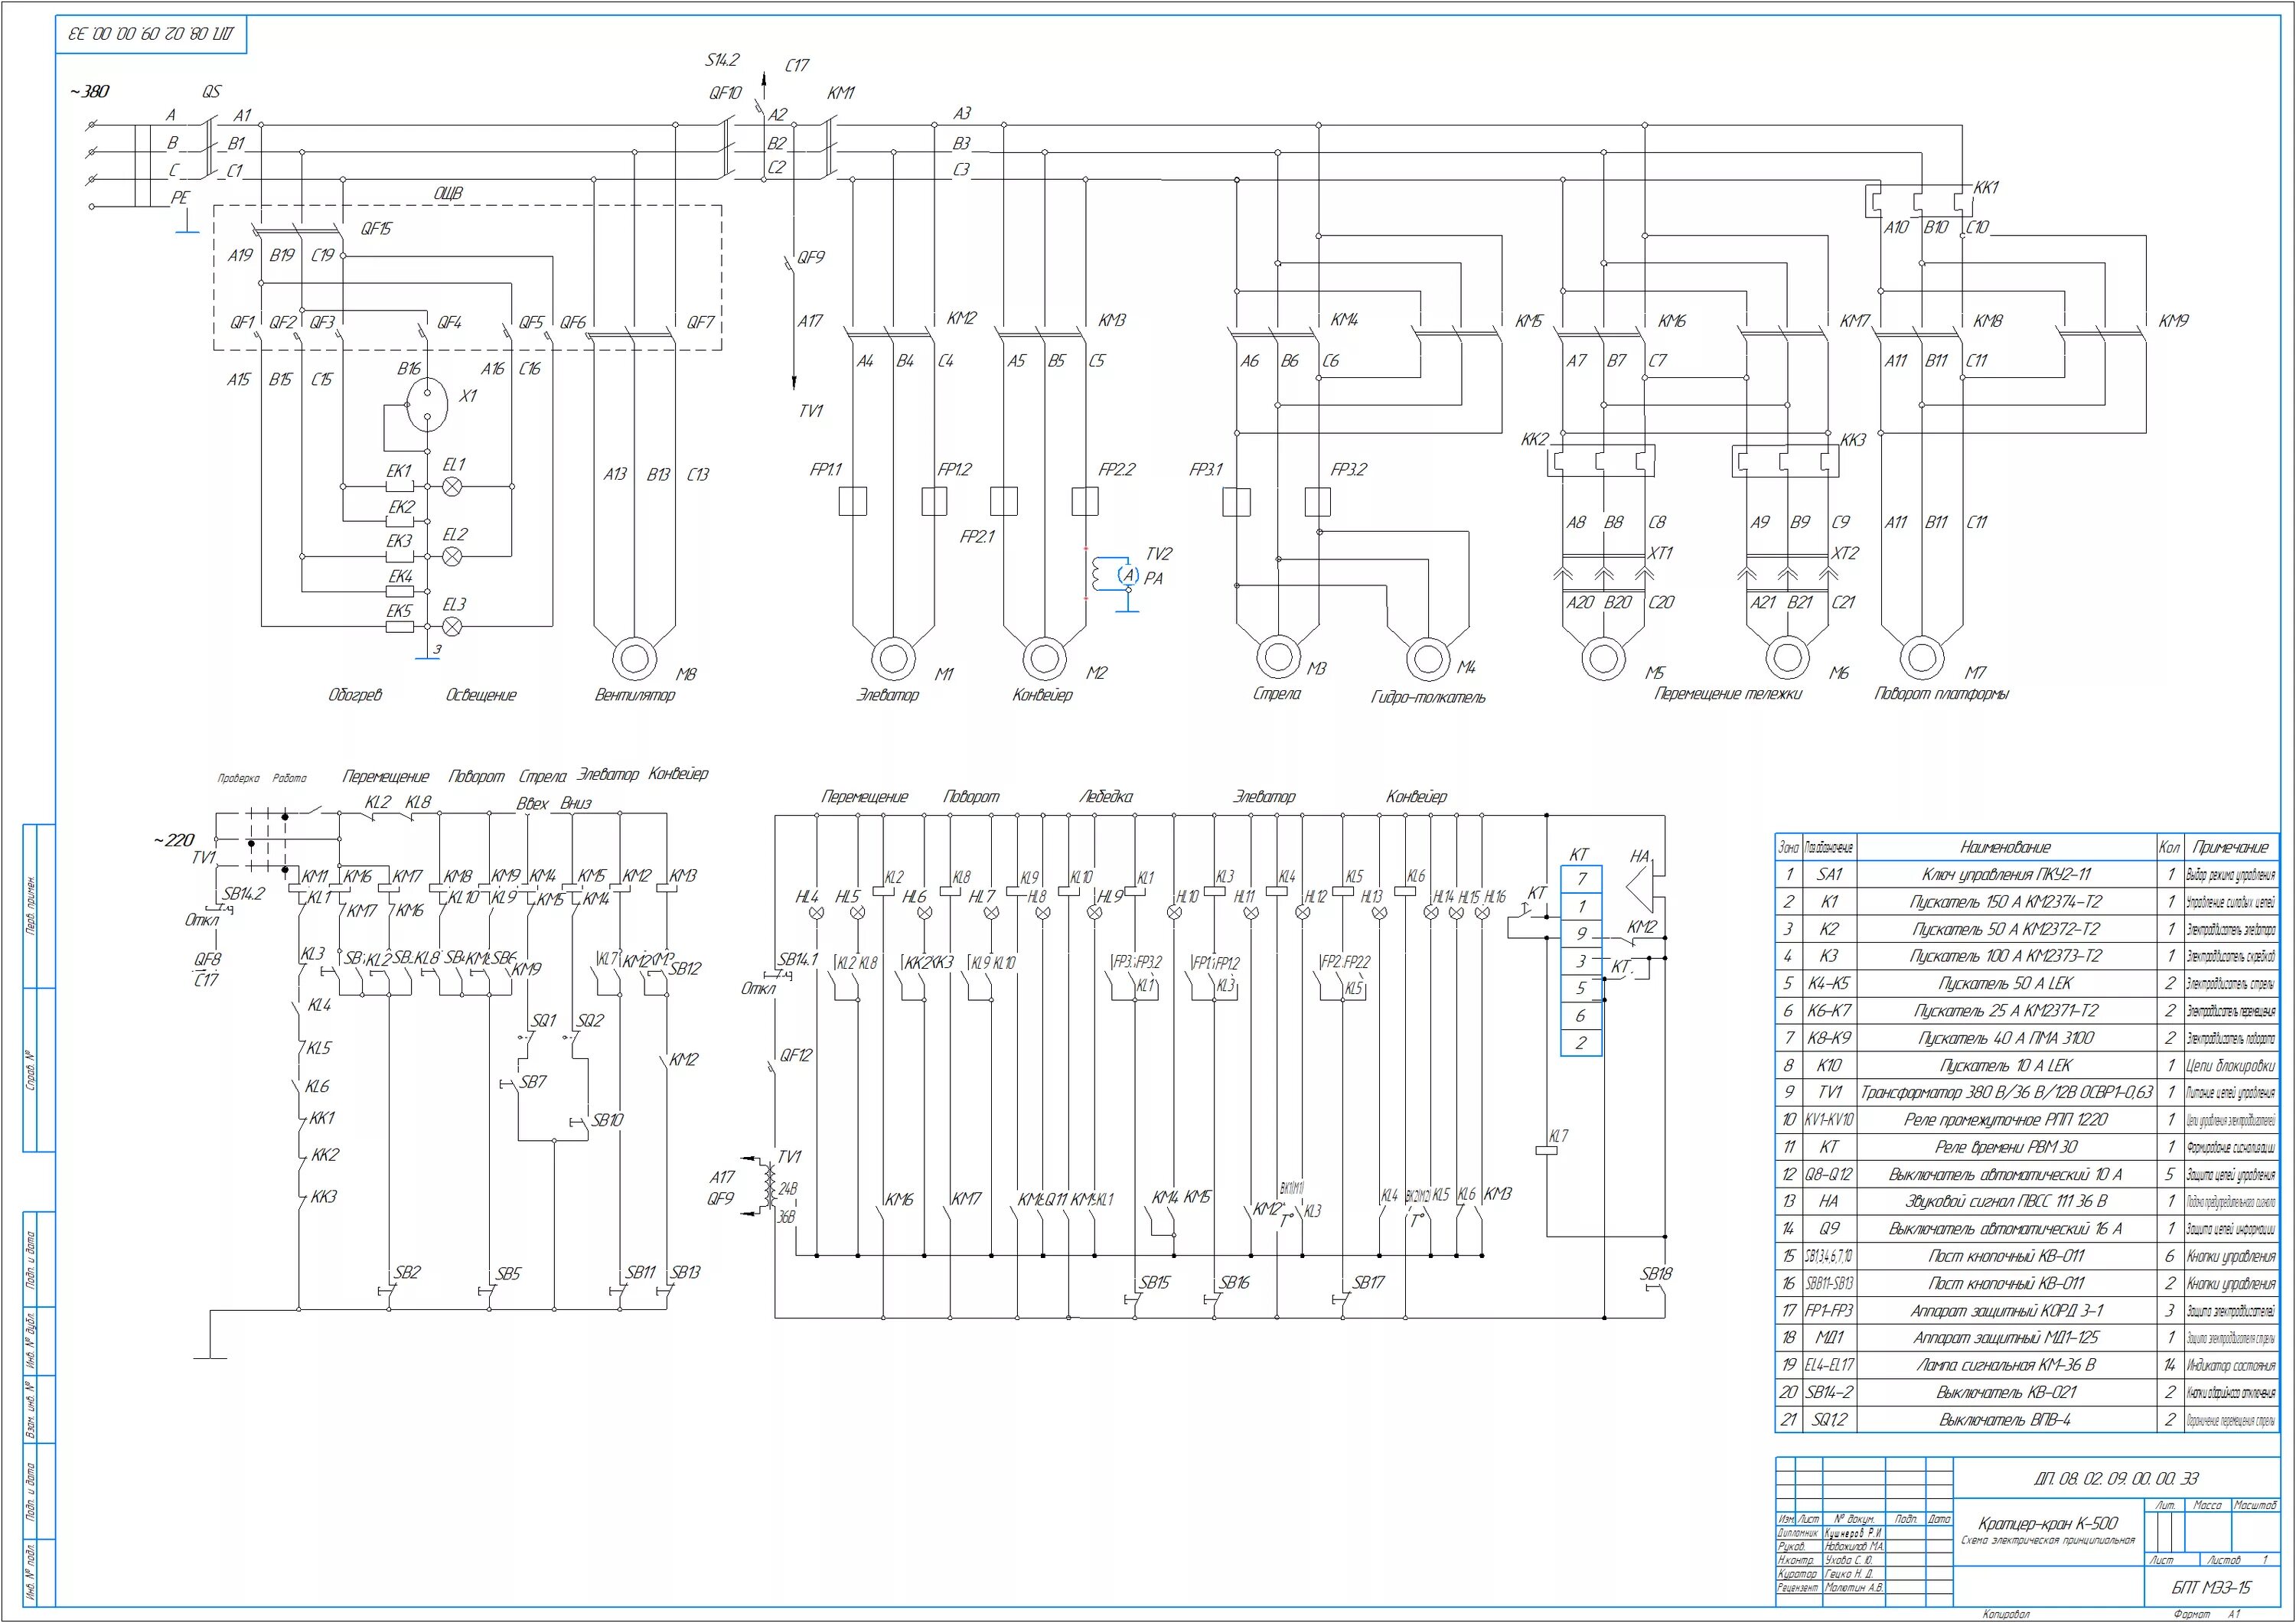Click the 'Лебёдка' section heading
This screenshot has width=2296, height=1623.
coord(1106,797)
